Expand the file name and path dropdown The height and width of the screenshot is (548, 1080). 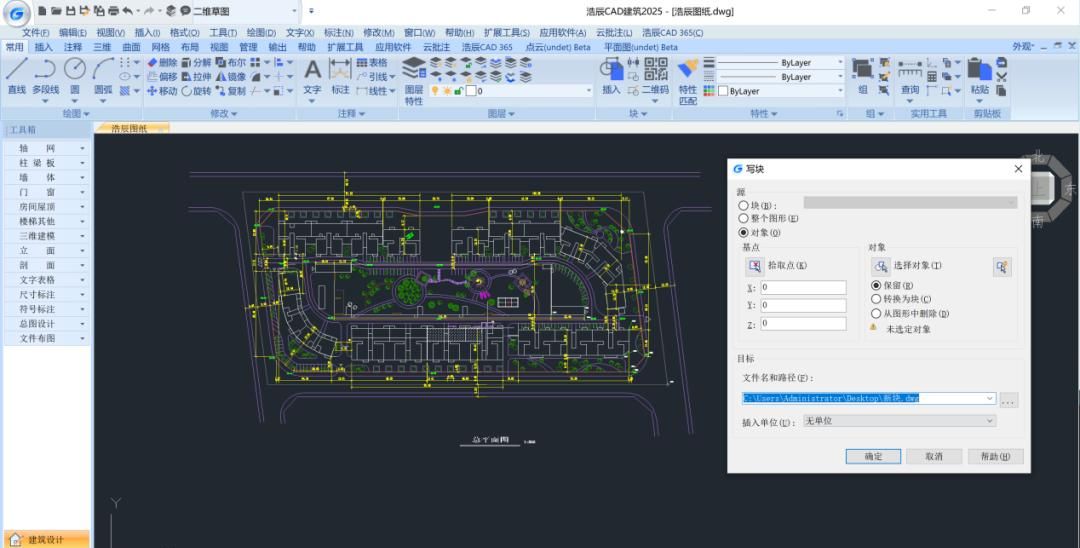(990, 398)
